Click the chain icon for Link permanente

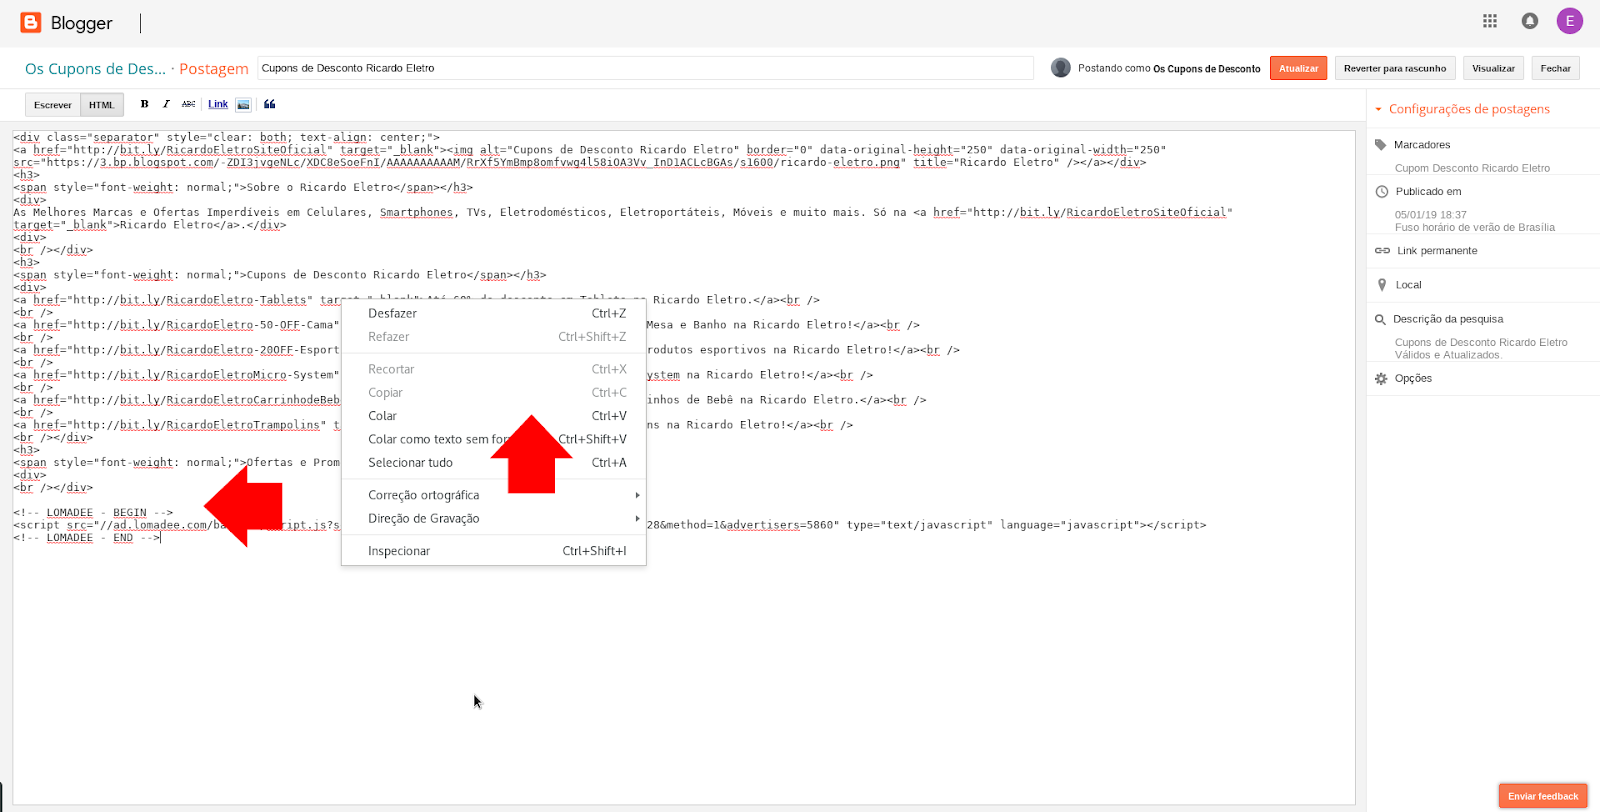coord(1382,251)
